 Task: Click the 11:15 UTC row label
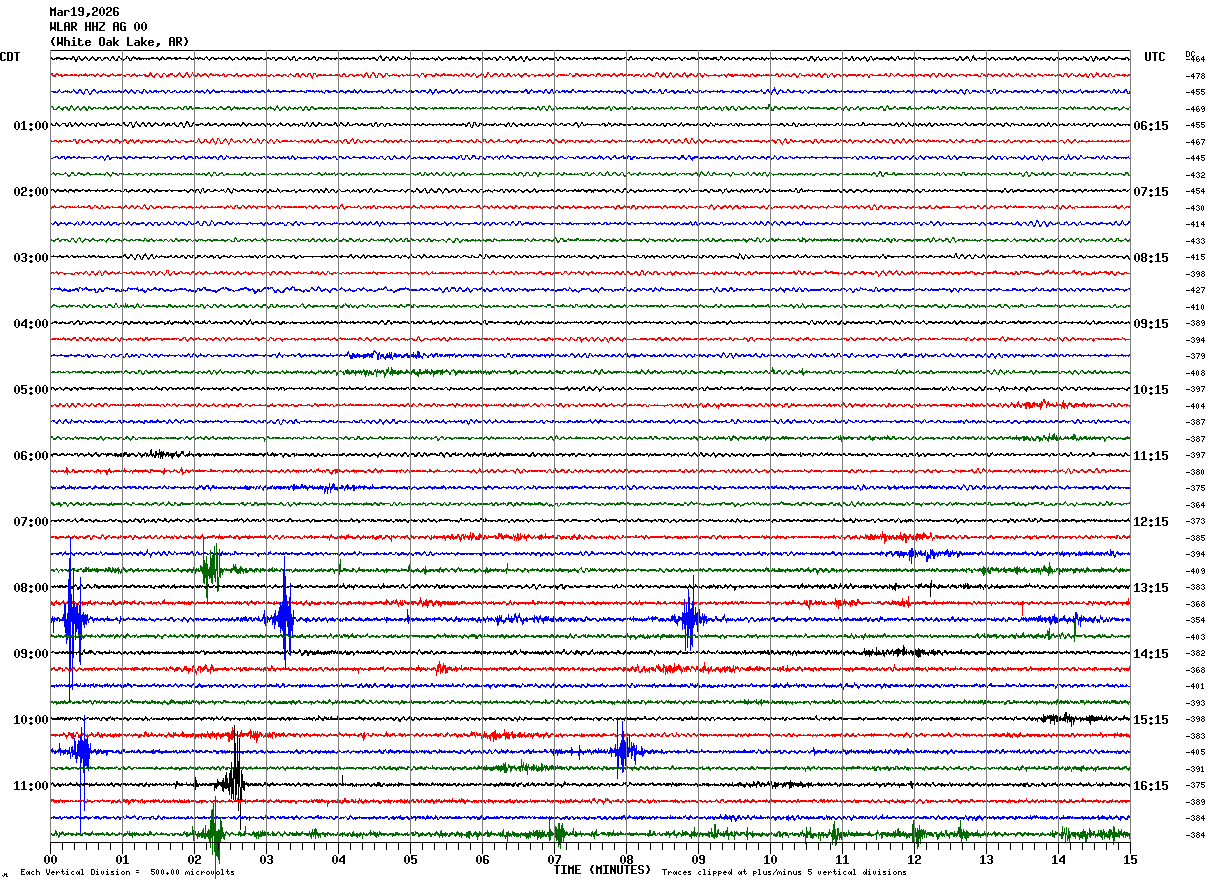(1151, 456)
